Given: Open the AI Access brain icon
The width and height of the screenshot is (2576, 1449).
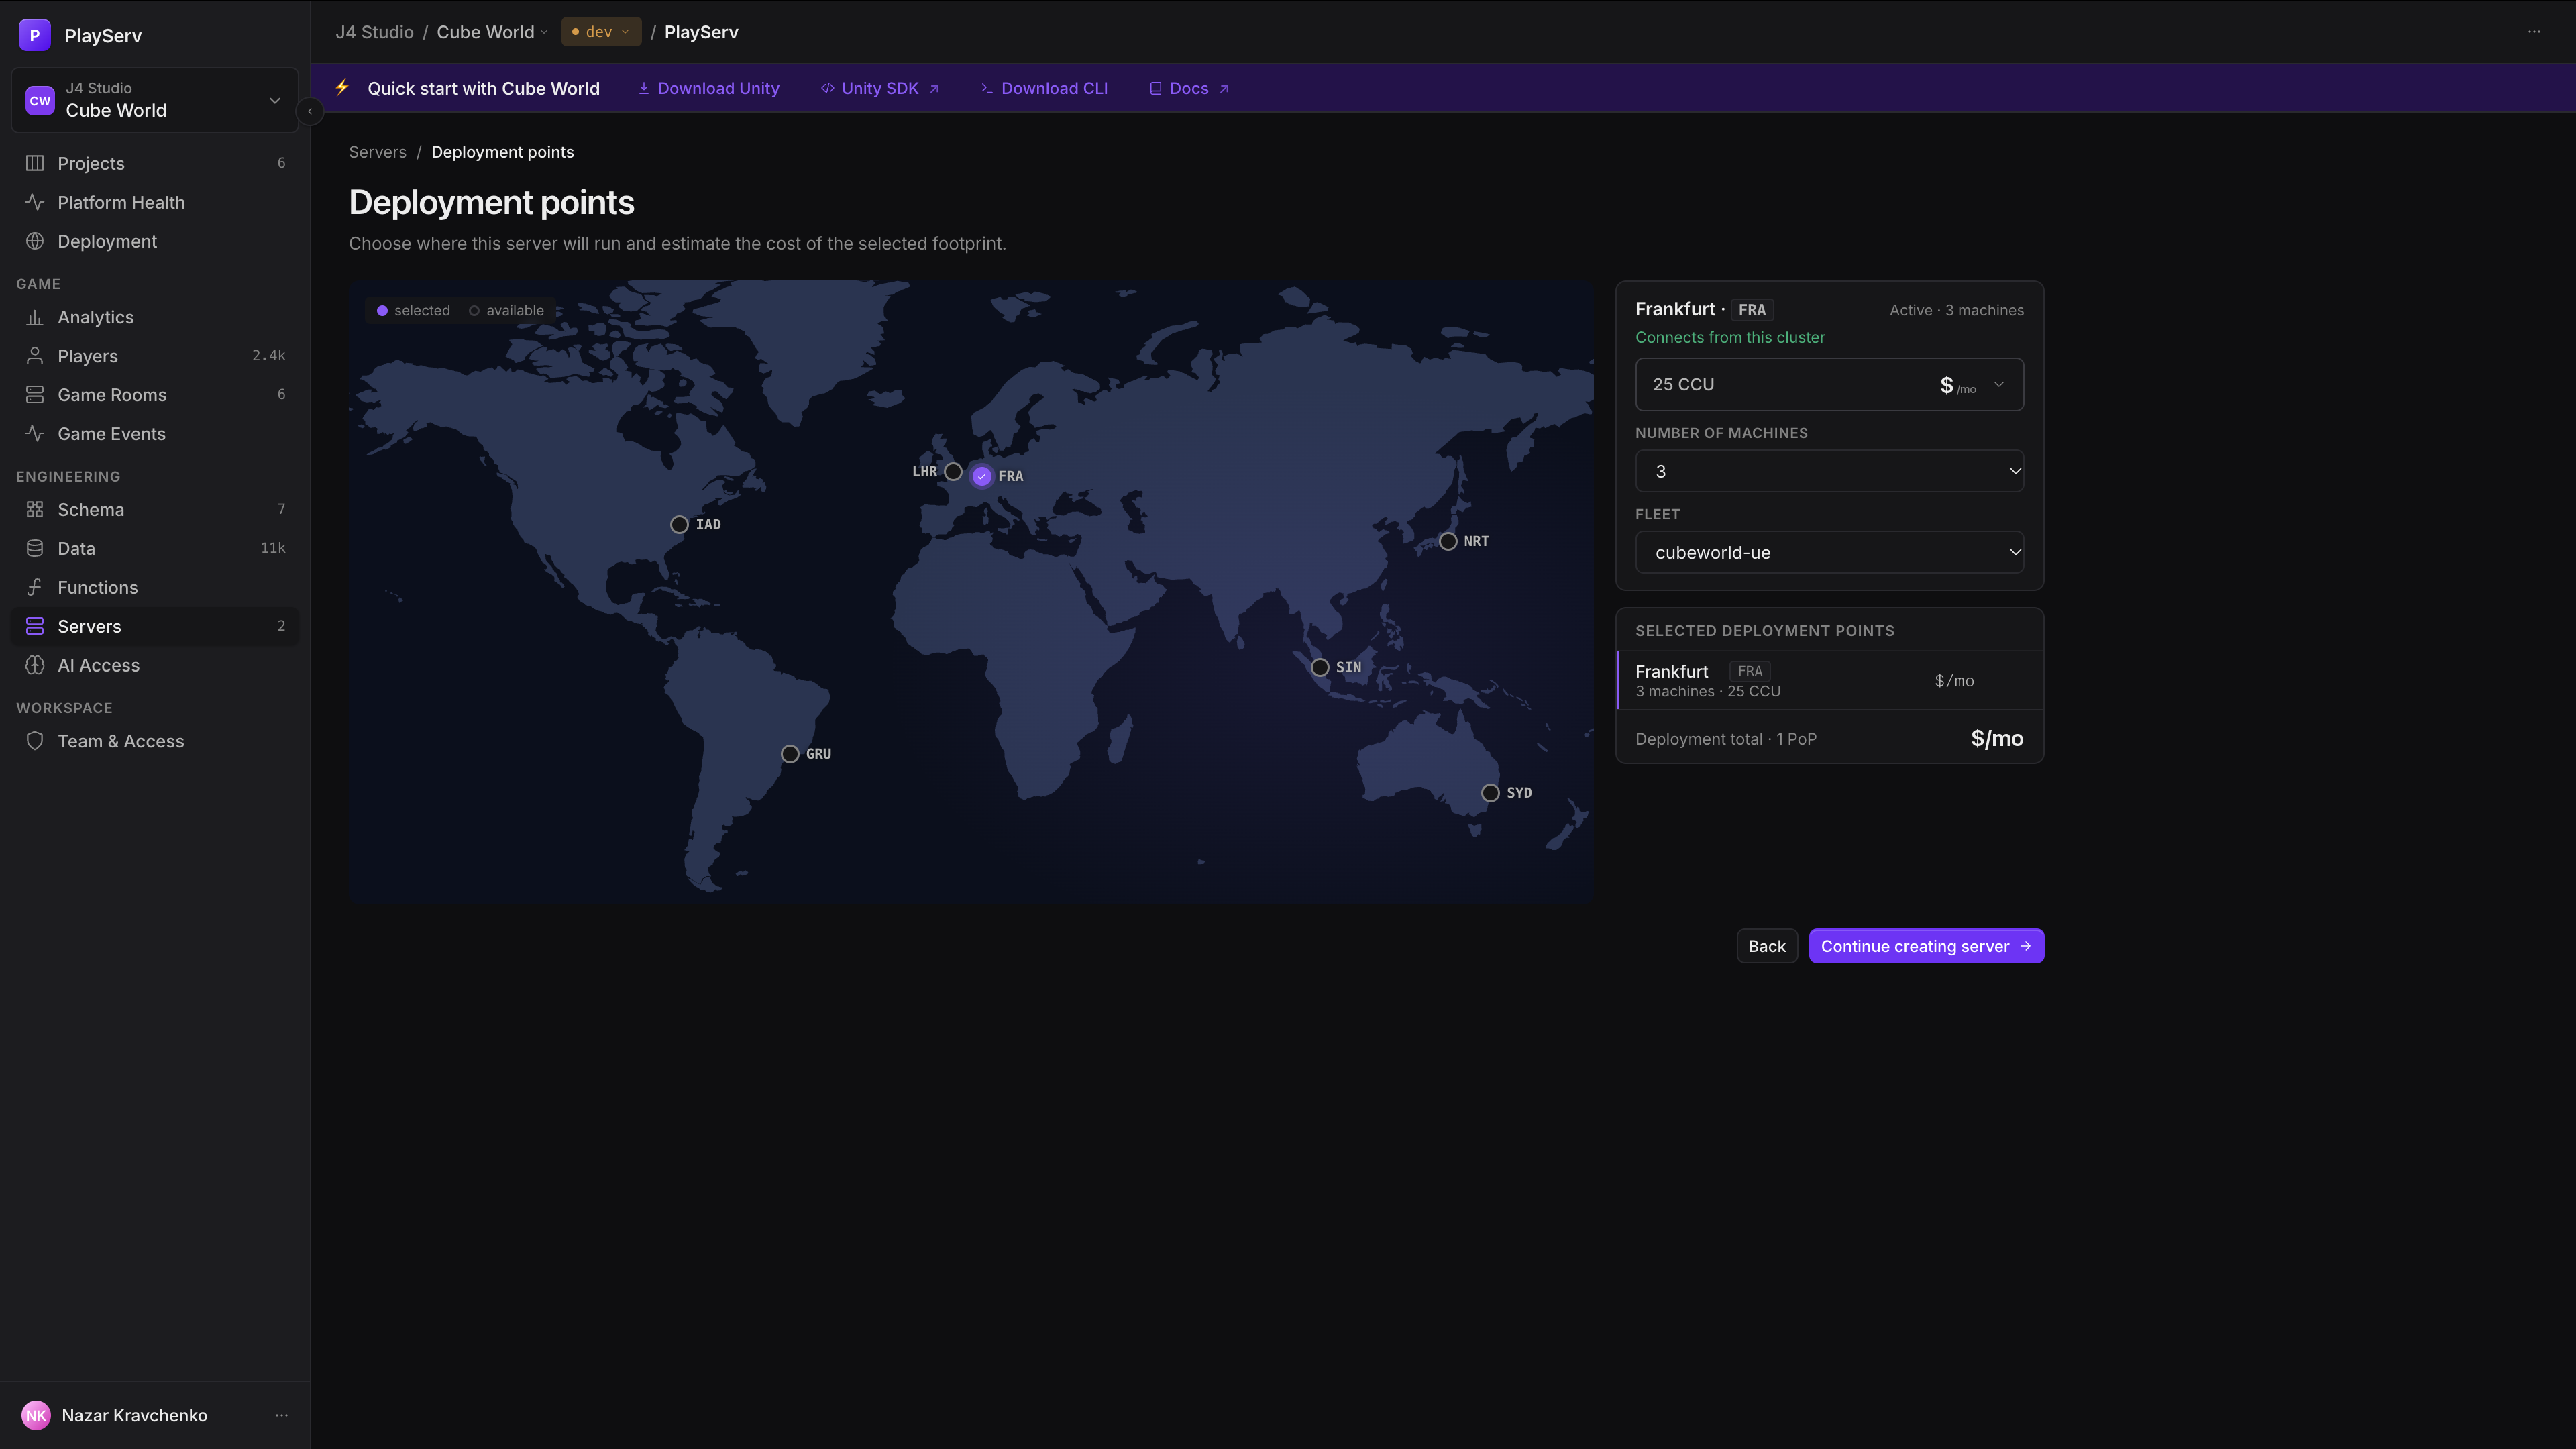Looking at the screenshot, I should point(35,665).
